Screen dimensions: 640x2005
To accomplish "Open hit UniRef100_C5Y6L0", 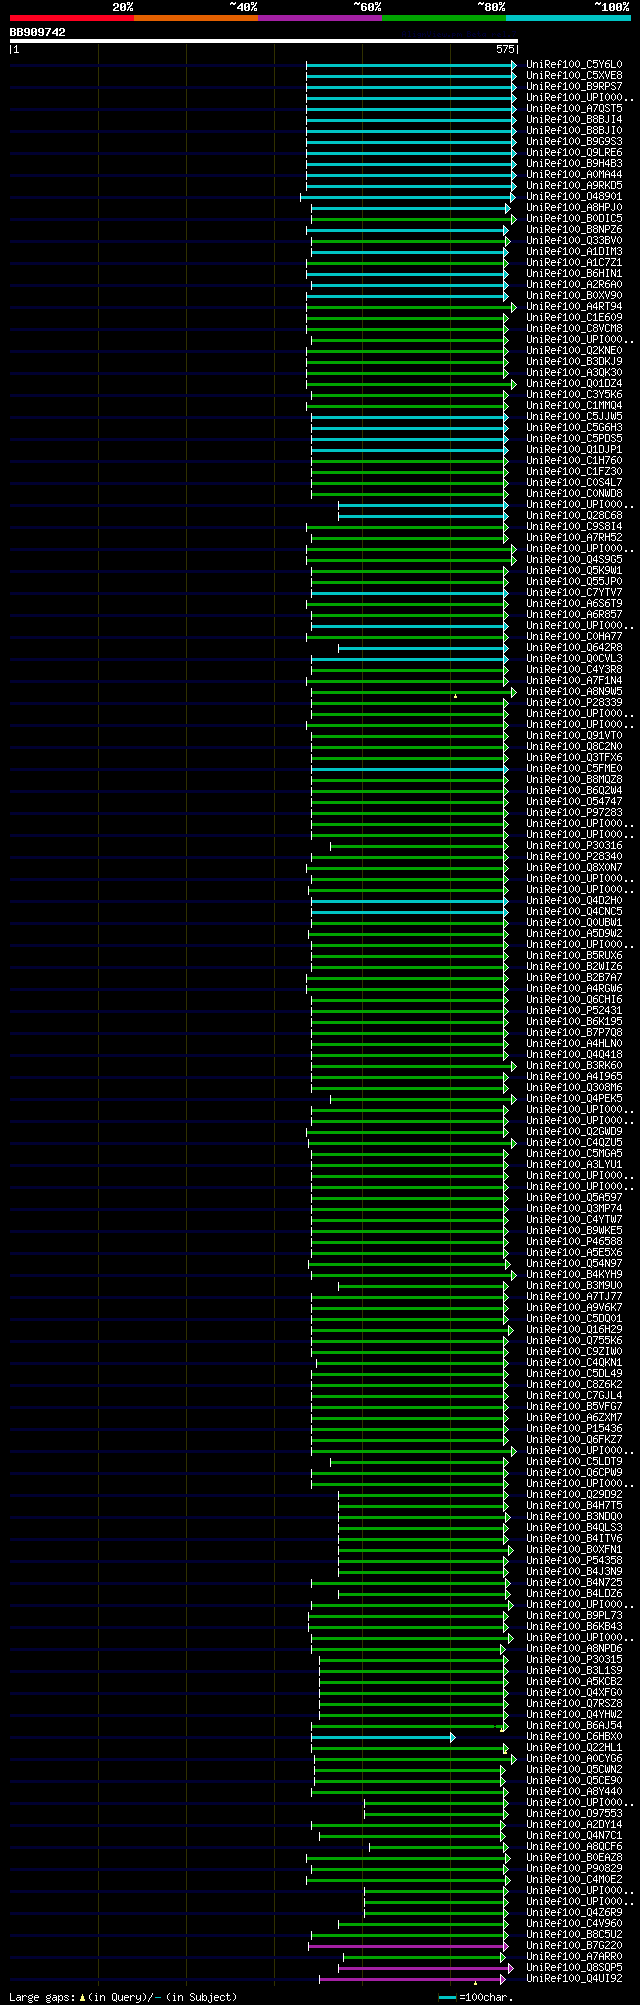I will click(574, 65).
